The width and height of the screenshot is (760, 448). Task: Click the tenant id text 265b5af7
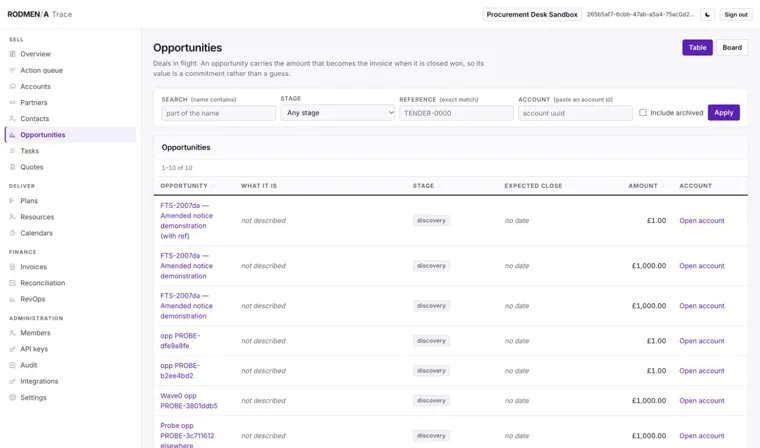(x=640, y=15)
